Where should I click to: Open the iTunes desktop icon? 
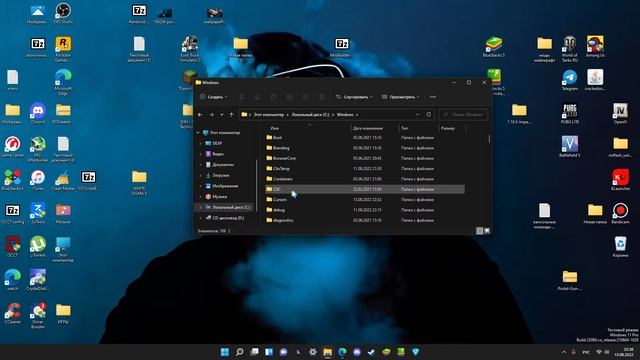38,180
